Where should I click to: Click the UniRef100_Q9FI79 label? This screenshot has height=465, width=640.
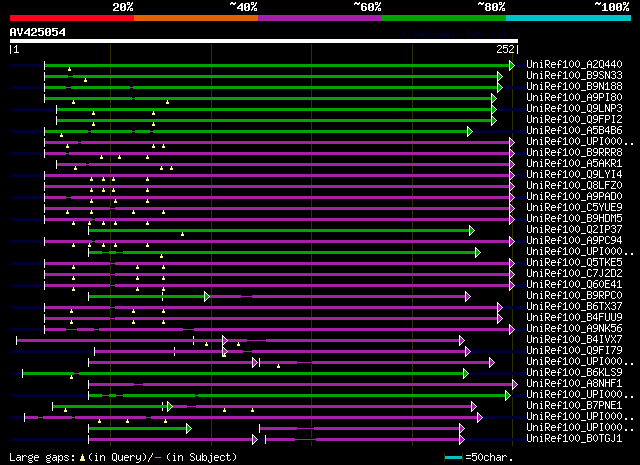point(574,350)
